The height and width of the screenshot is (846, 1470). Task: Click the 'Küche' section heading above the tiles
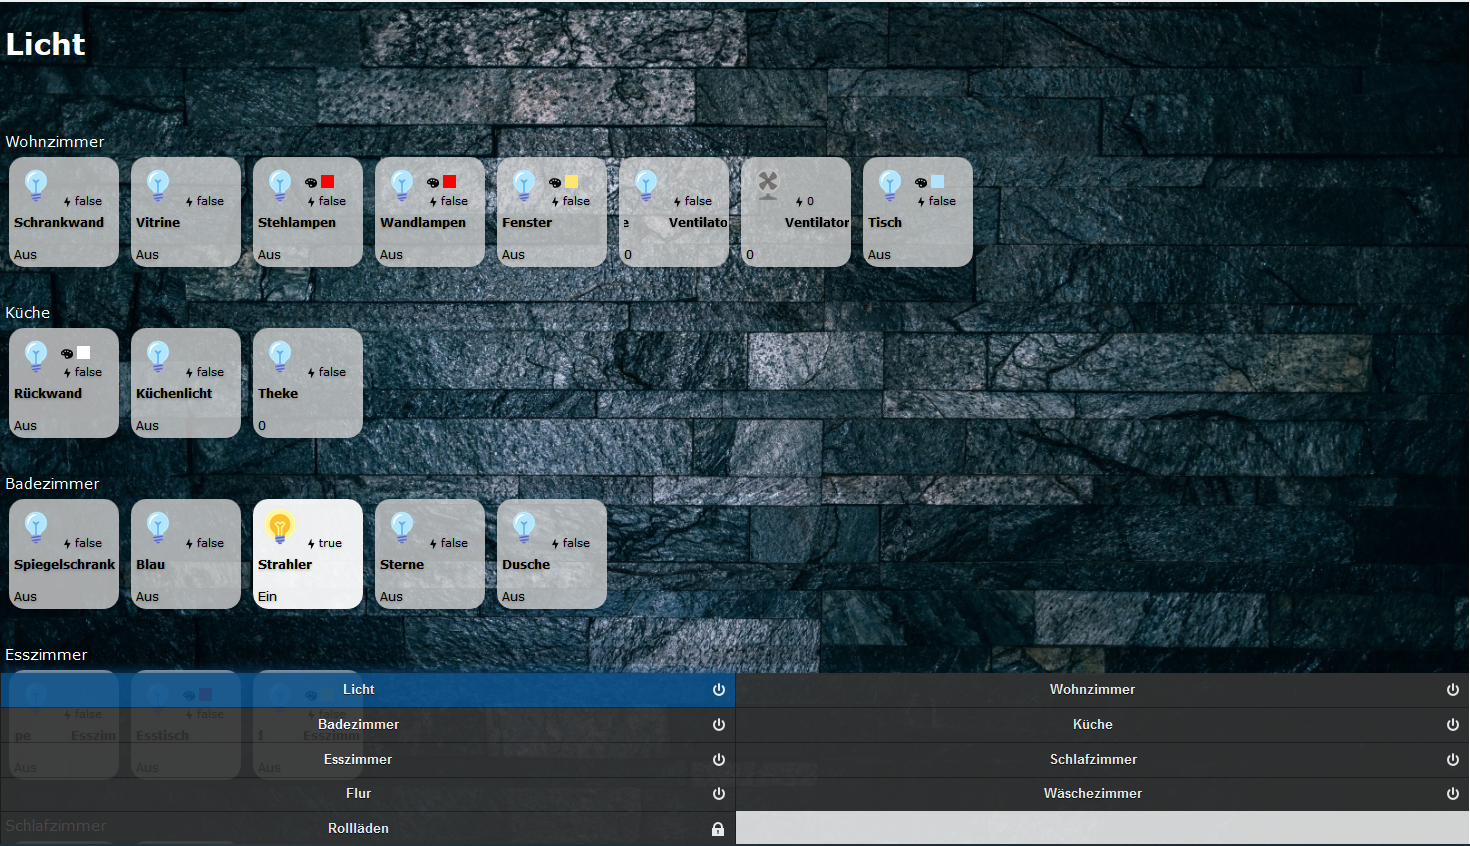pos(28,313)
